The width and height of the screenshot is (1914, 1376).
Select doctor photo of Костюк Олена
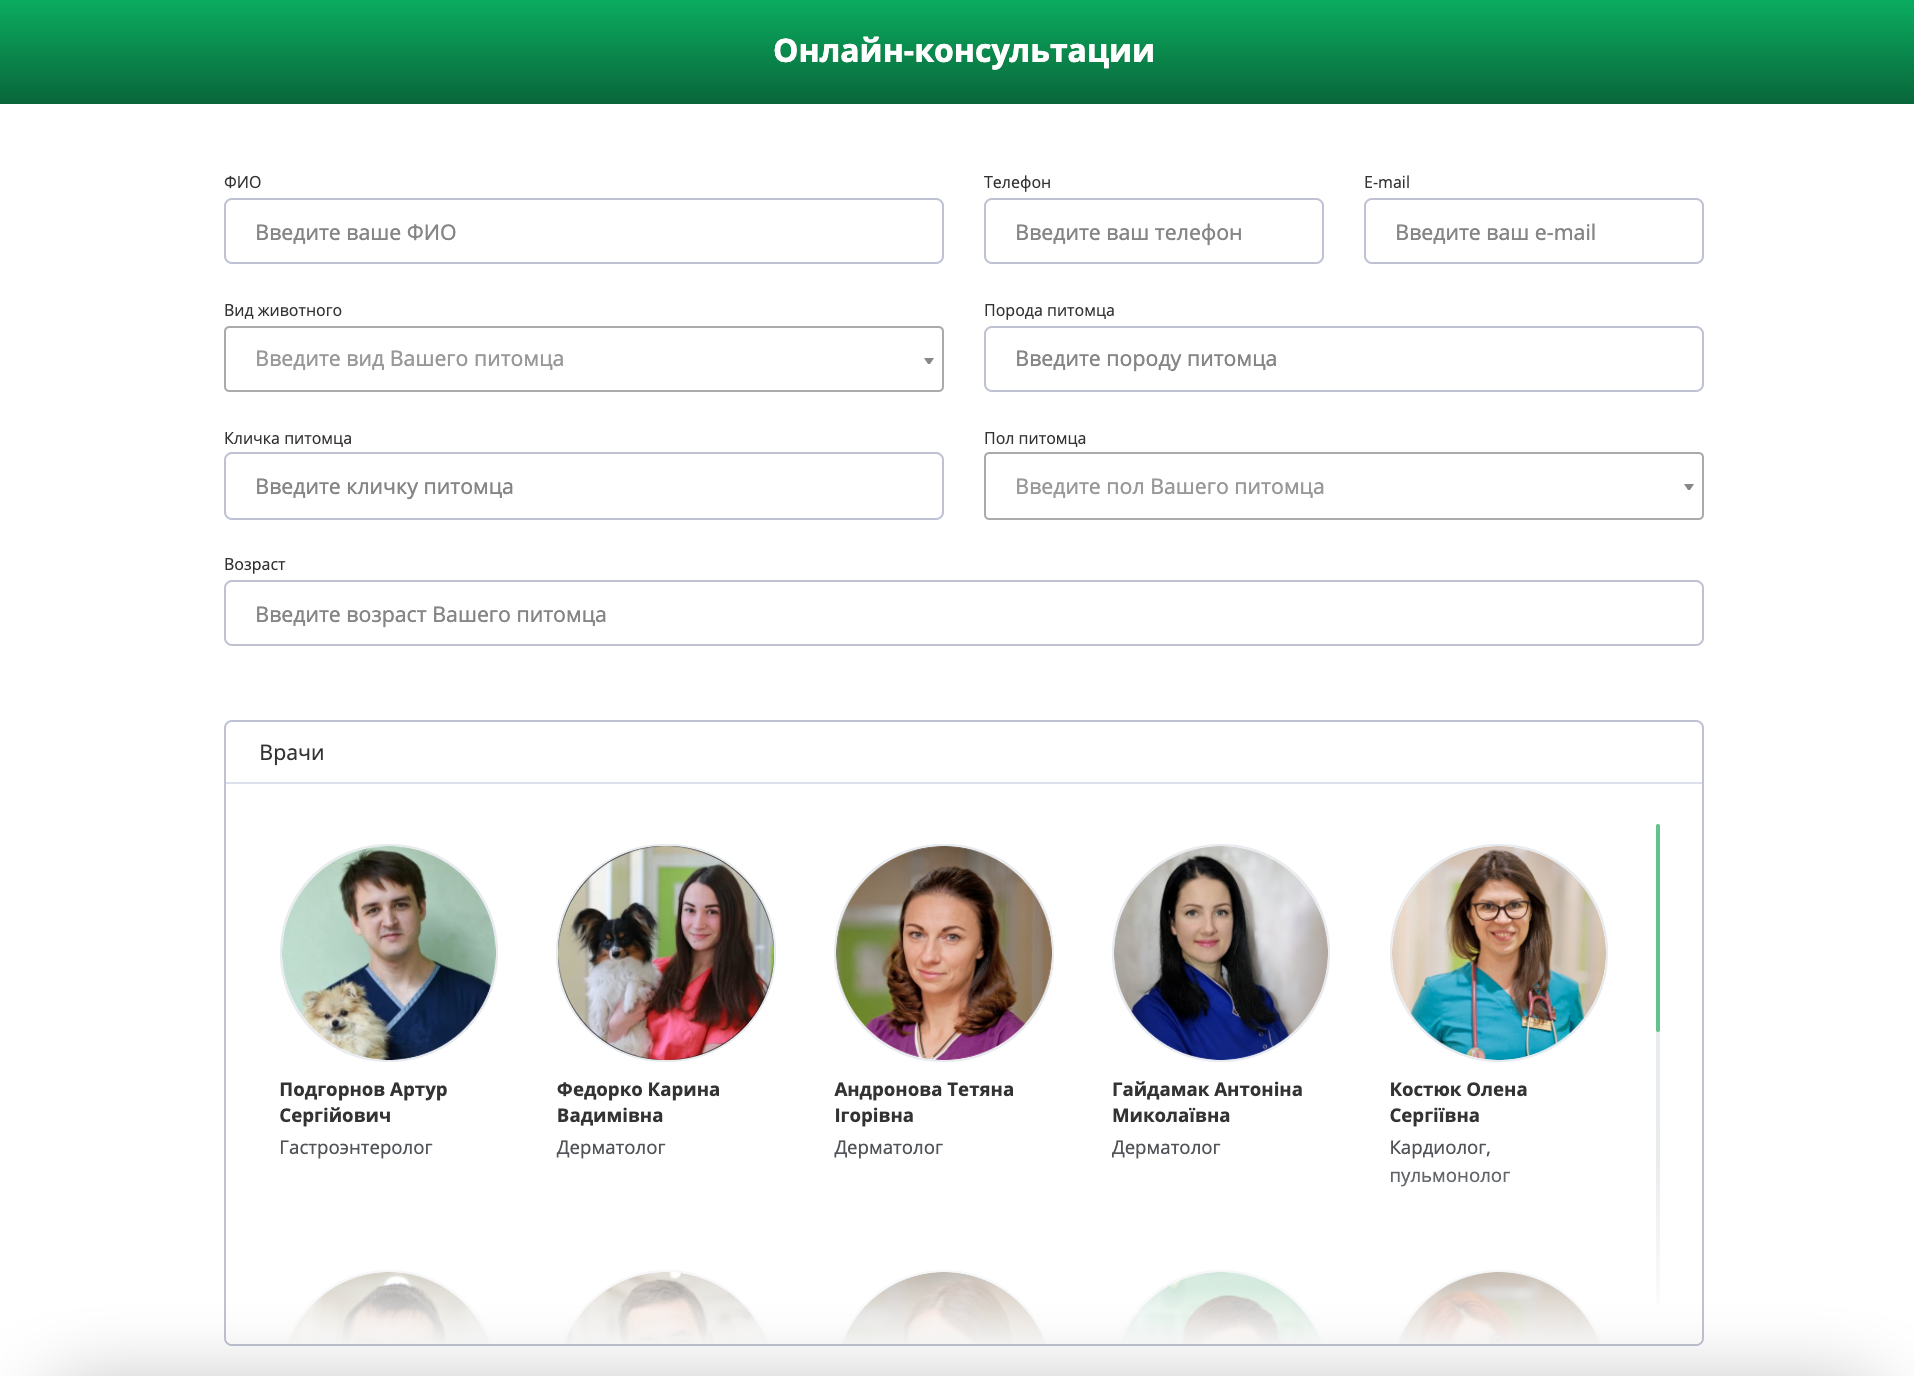tap(1499, 953)
